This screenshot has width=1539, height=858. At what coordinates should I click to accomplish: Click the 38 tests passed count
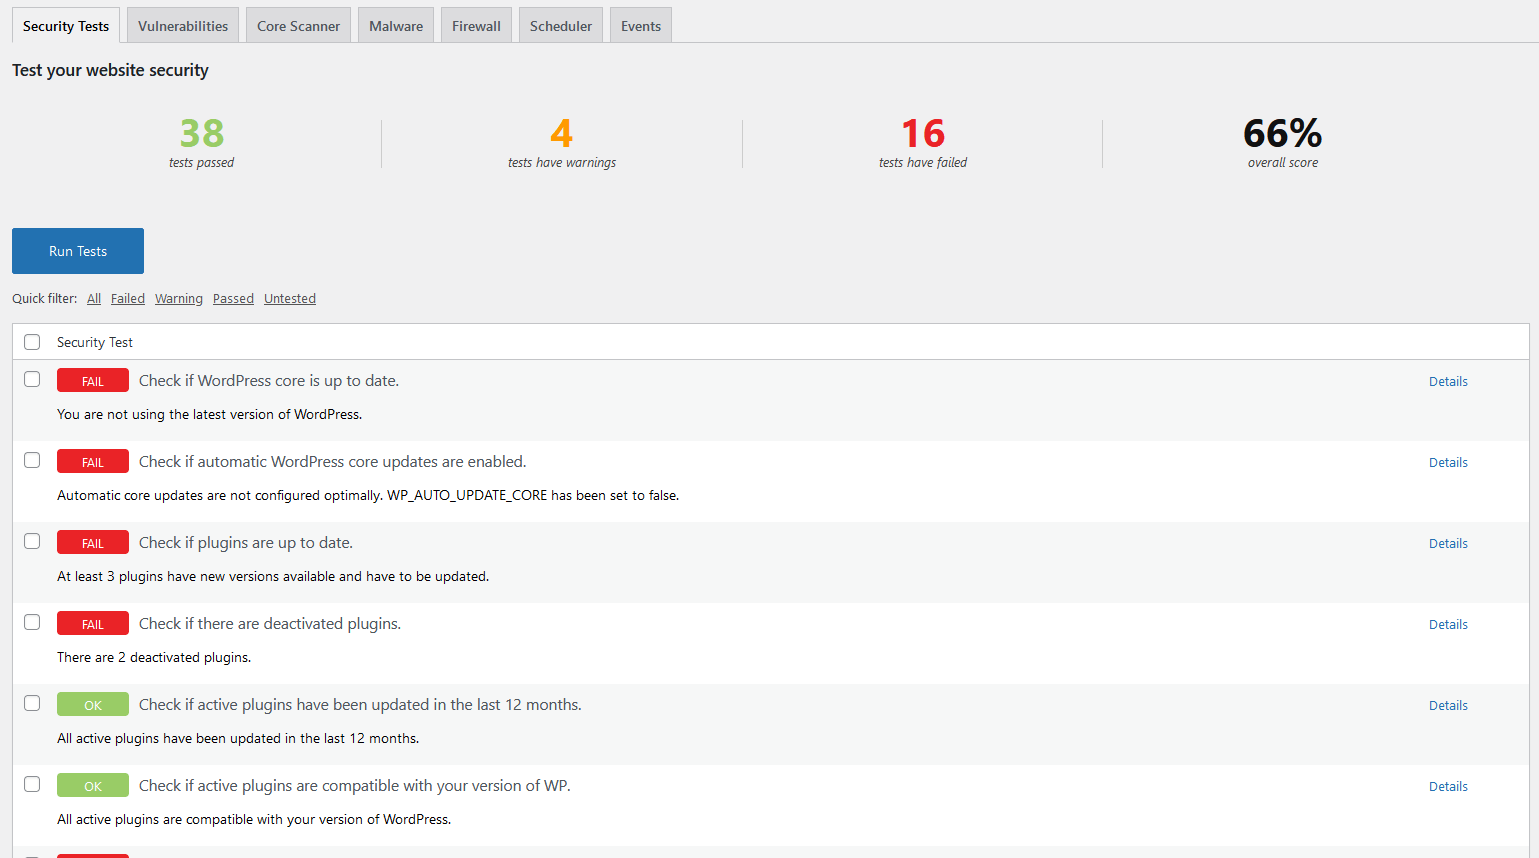tap(201, 133)
